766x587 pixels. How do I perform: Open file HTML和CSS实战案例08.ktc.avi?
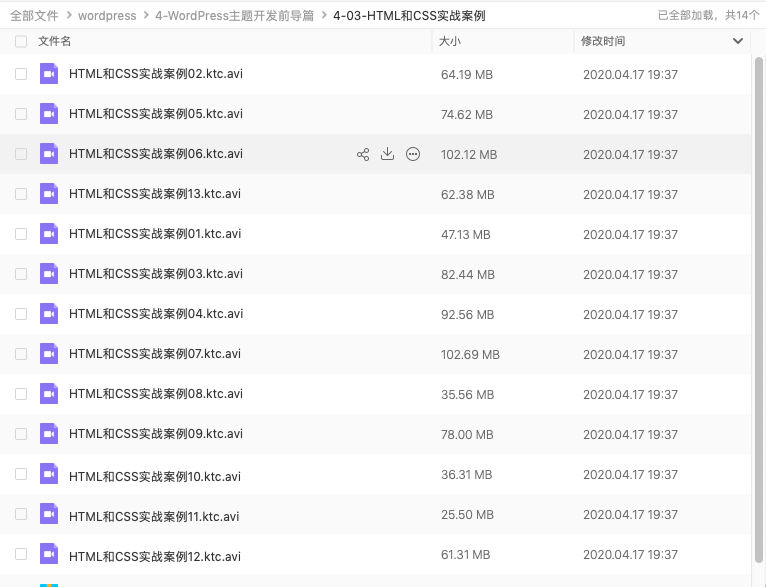(156, 394)
